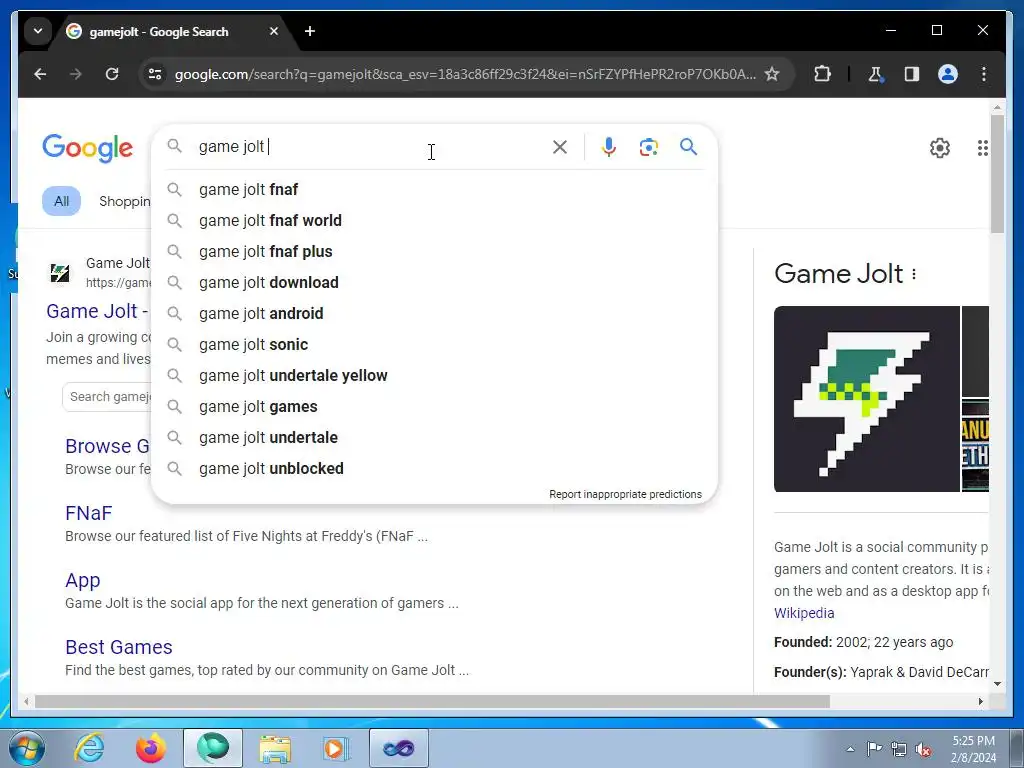The image size is (1024, 768).
Task: Open more options next to Game Jolt title
Action: tap(914, 274)
